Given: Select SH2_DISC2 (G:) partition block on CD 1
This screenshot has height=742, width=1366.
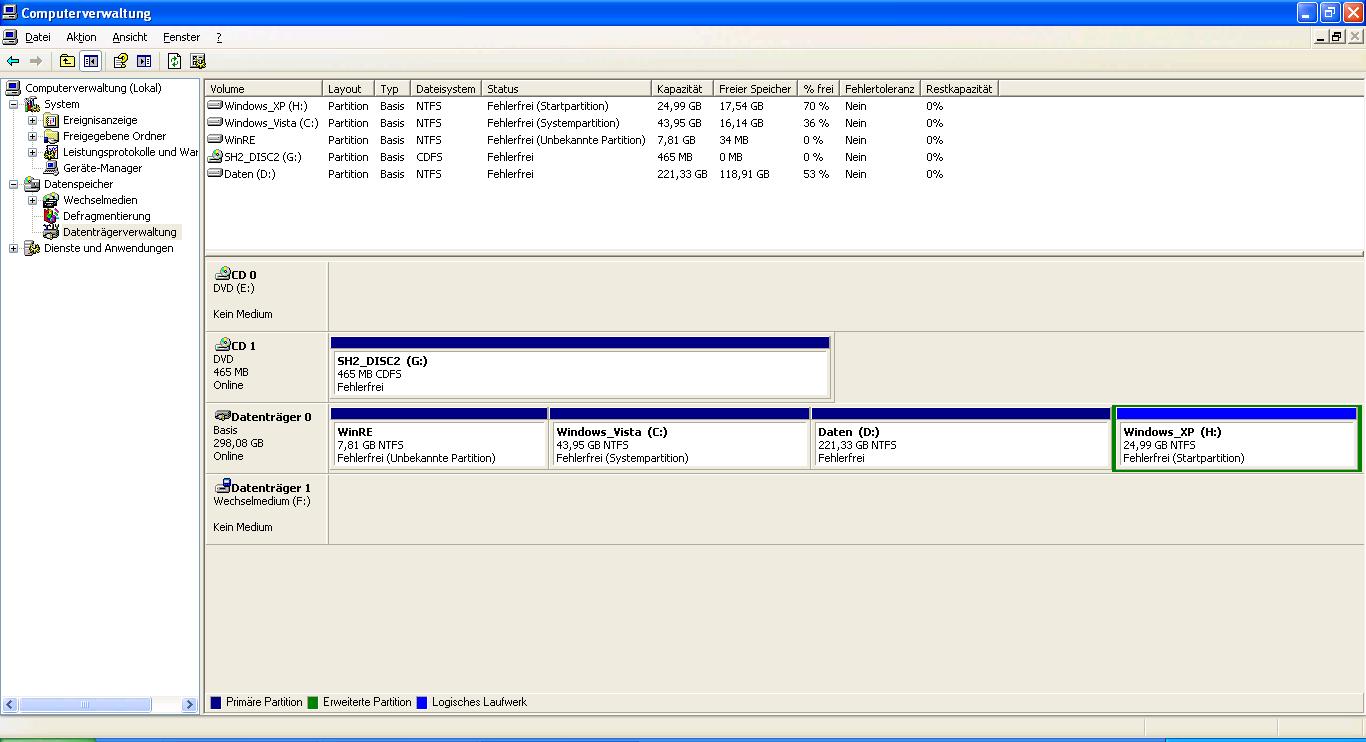Looking at the screenshot, I should point(580,367).
